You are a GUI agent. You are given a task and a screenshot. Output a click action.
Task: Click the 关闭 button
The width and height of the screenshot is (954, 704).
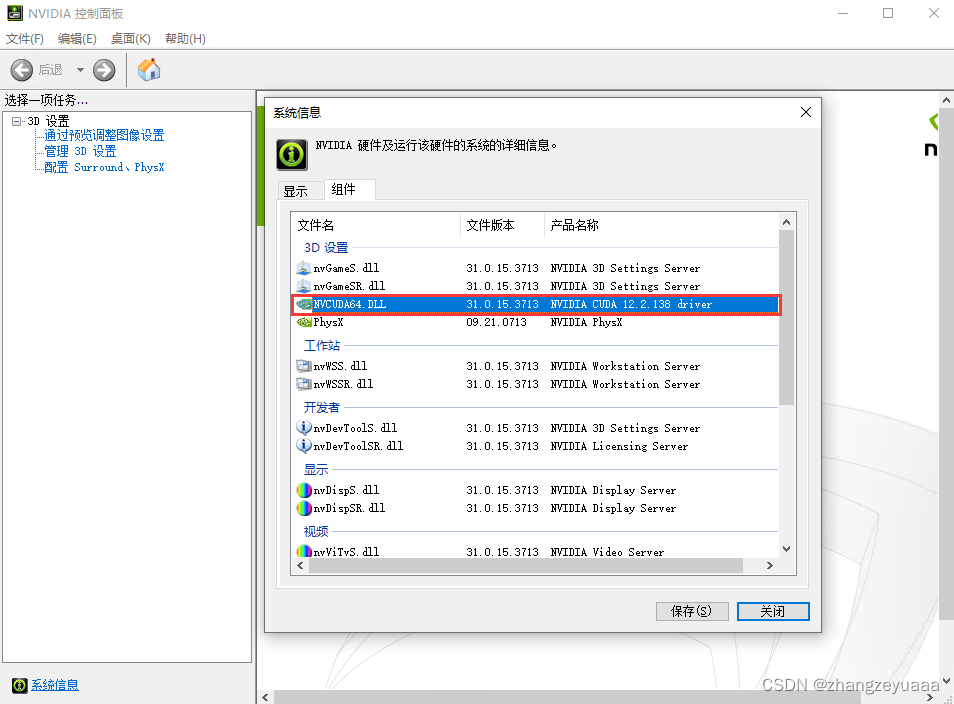pos(773,611)
